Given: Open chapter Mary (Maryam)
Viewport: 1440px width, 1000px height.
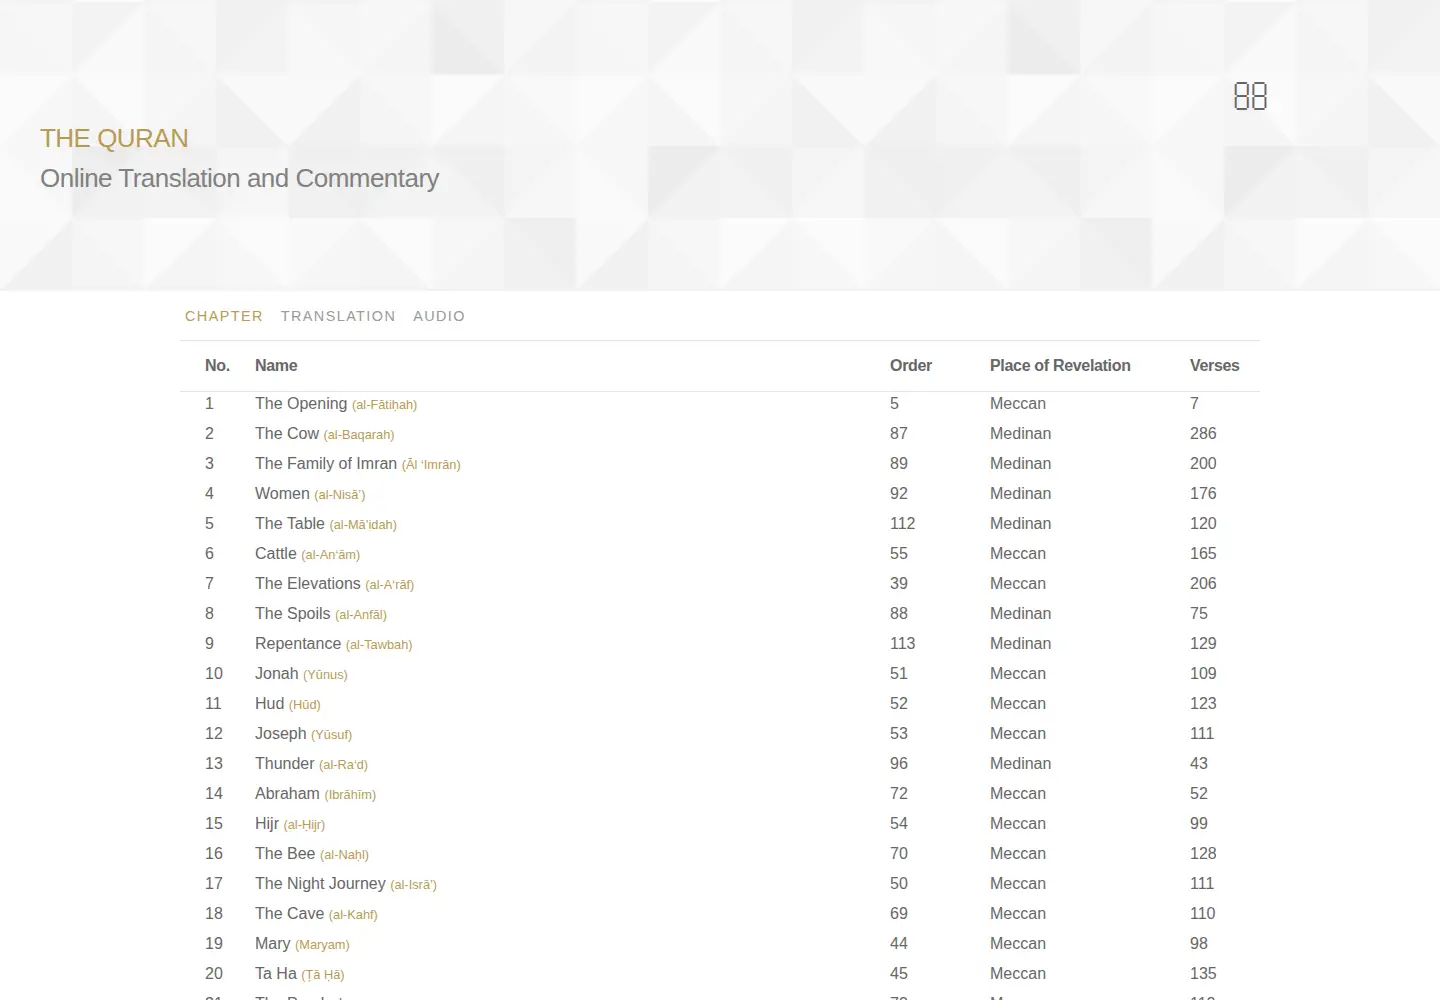Looking at the screenshot, I should (302, 944).
